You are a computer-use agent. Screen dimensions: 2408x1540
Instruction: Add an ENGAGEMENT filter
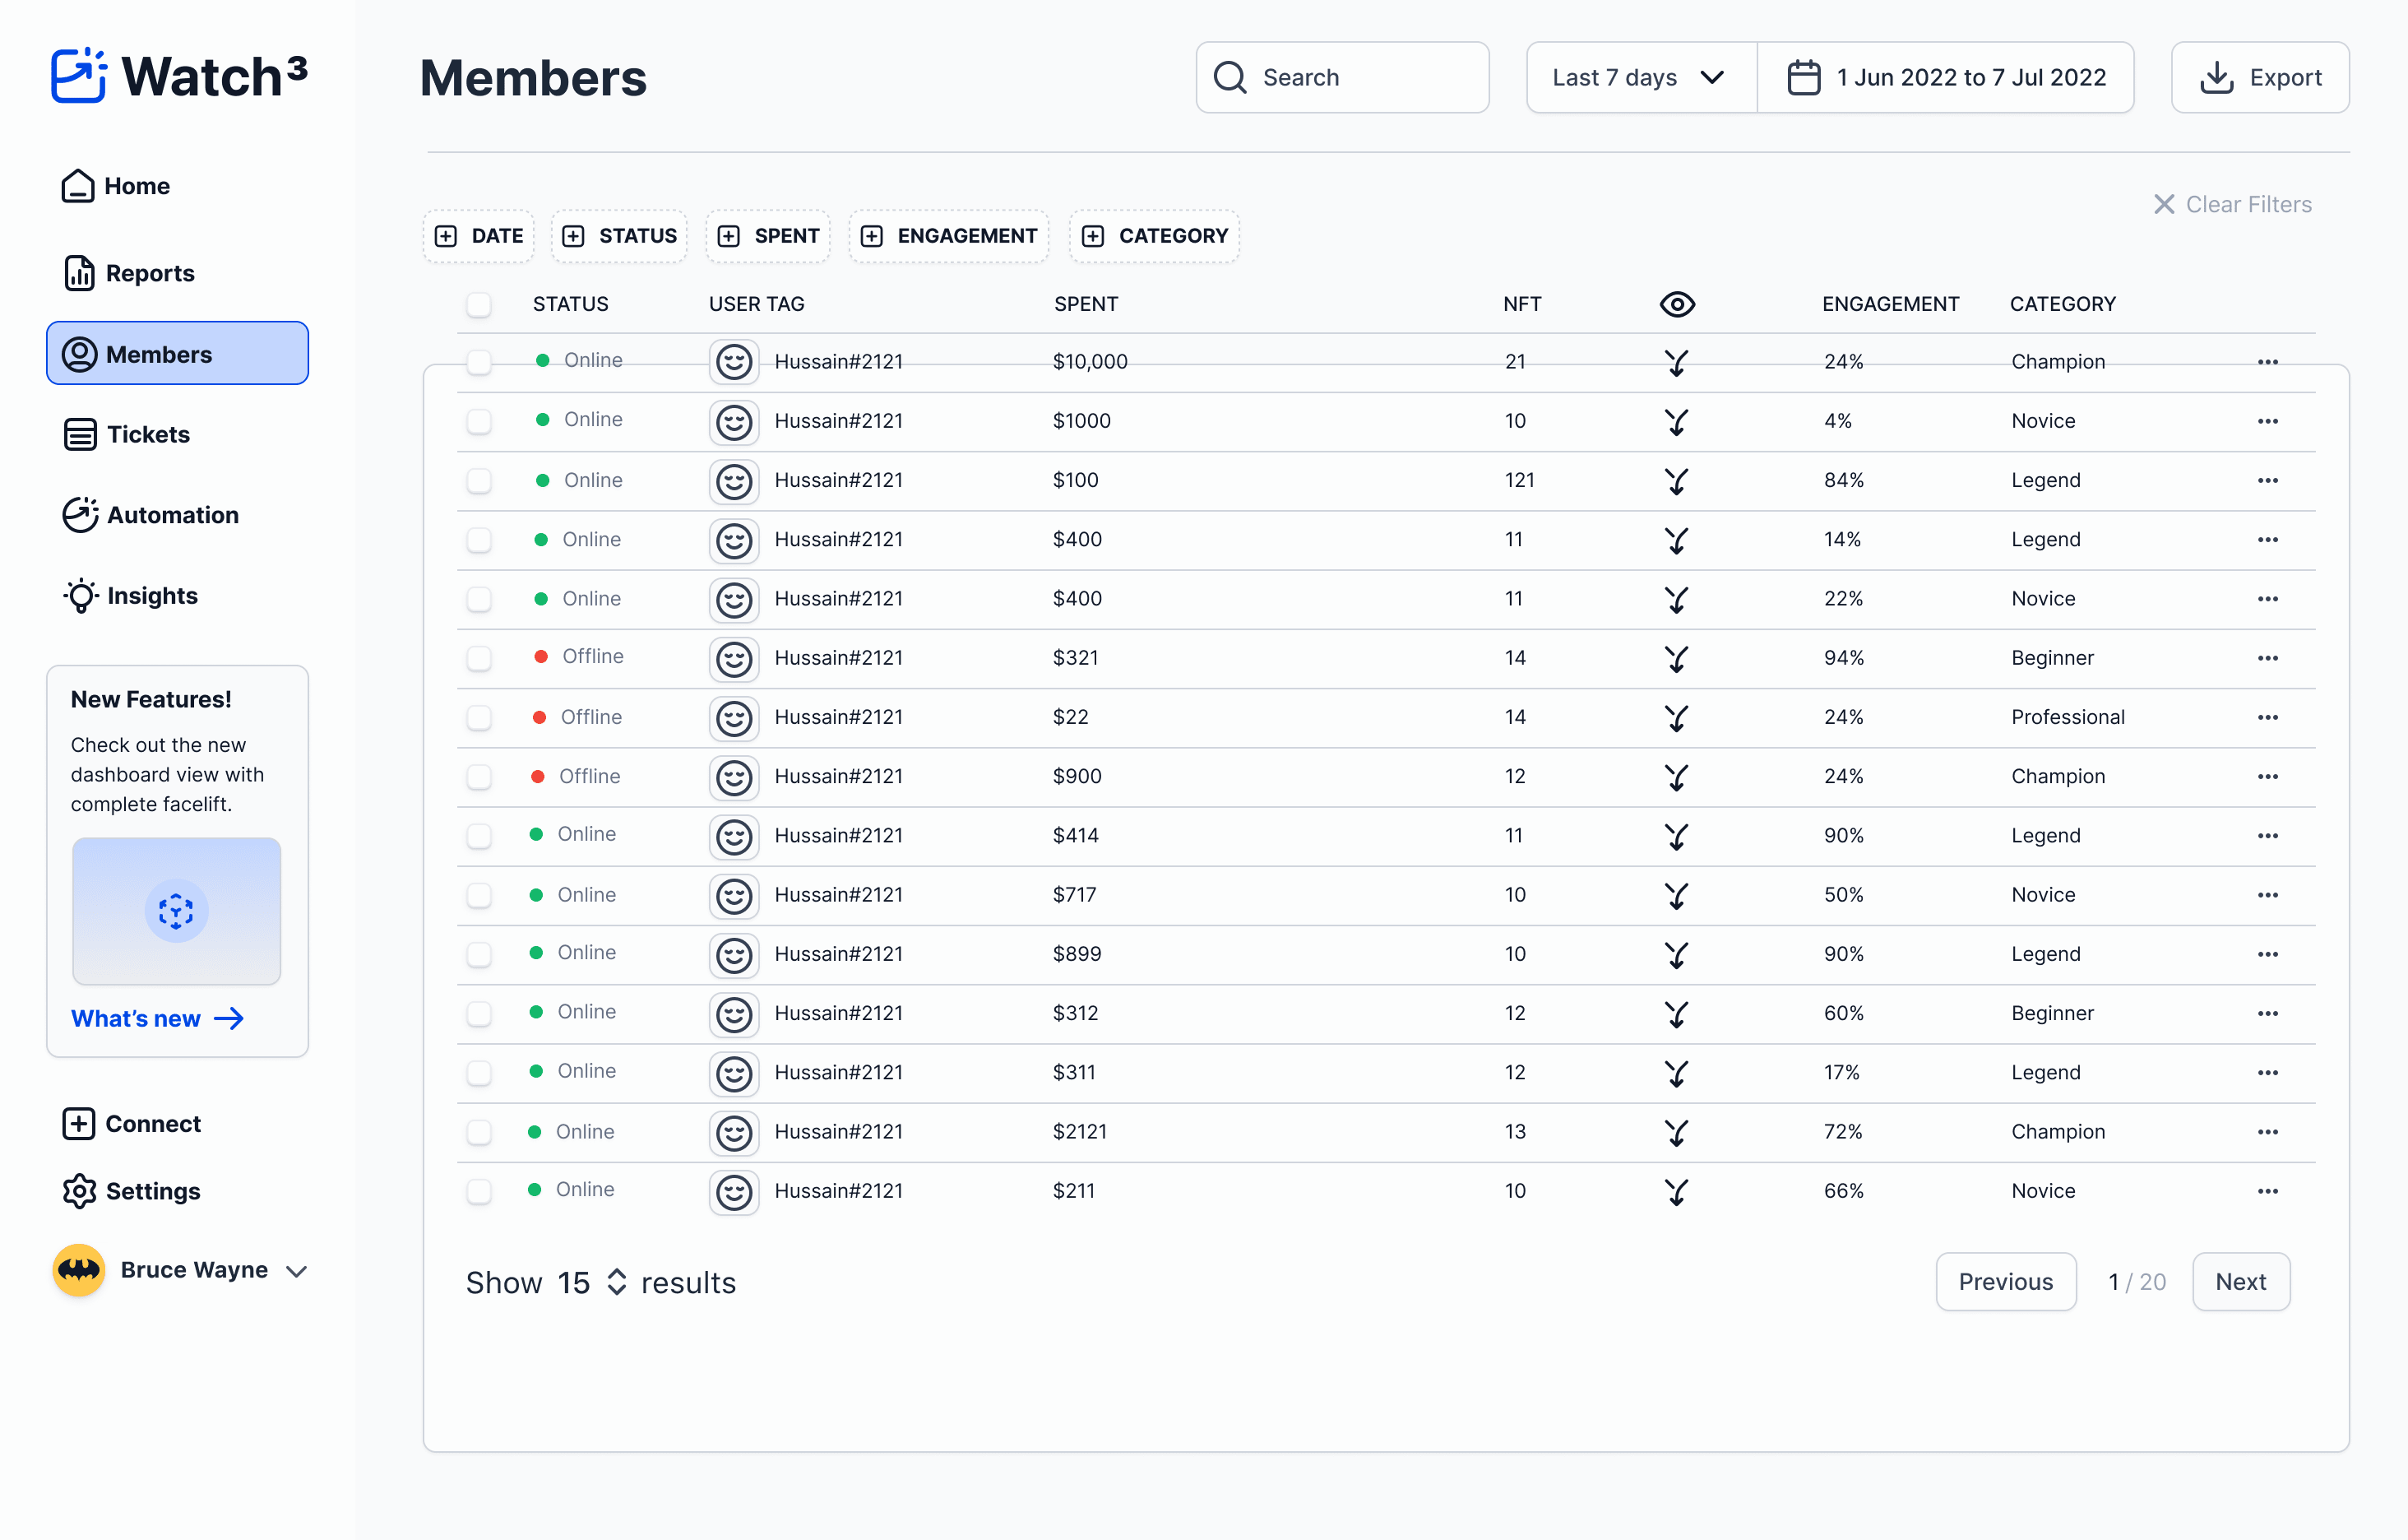click(x=949, y=236)
